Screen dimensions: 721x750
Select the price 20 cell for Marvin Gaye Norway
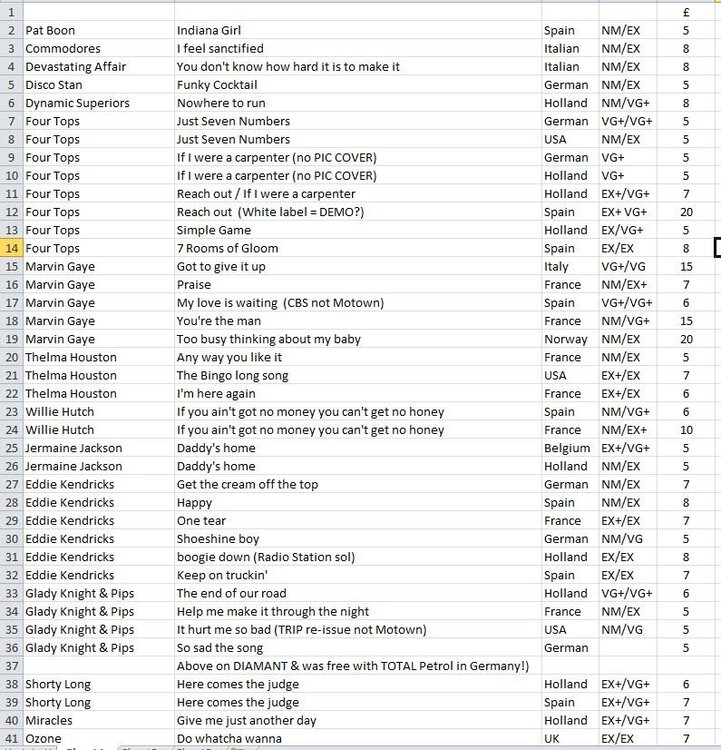686,339
